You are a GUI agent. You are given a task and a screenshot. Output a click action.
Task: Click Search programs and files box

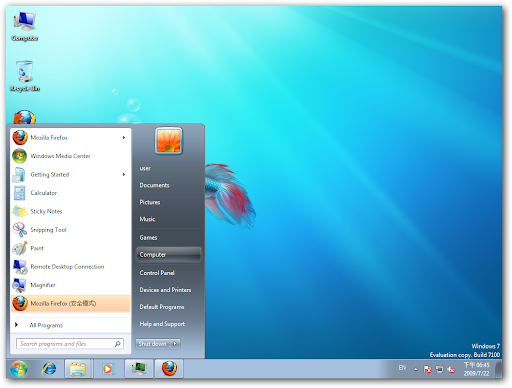pyautogui.click(x=70, y=344)
